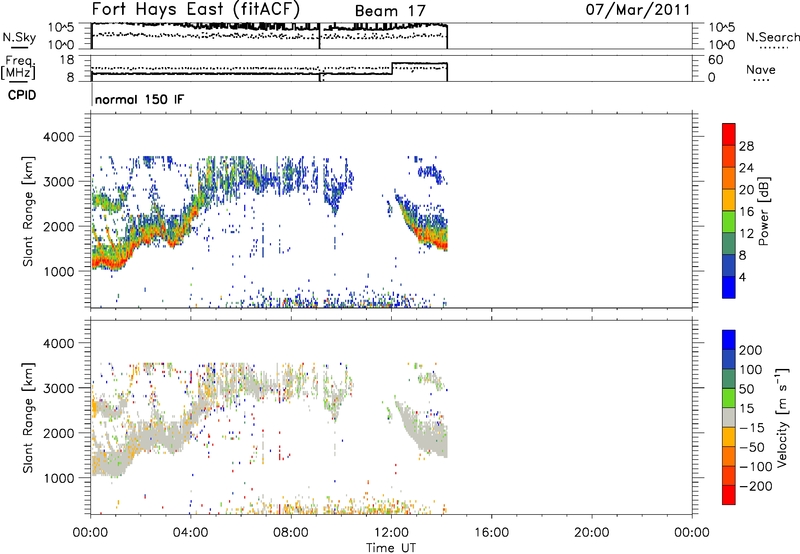Click the date '07/Mar/2011'
Image resolution: width=800 pixels, height=554 pixels.
pyautogui.click(x=638, y=10)
